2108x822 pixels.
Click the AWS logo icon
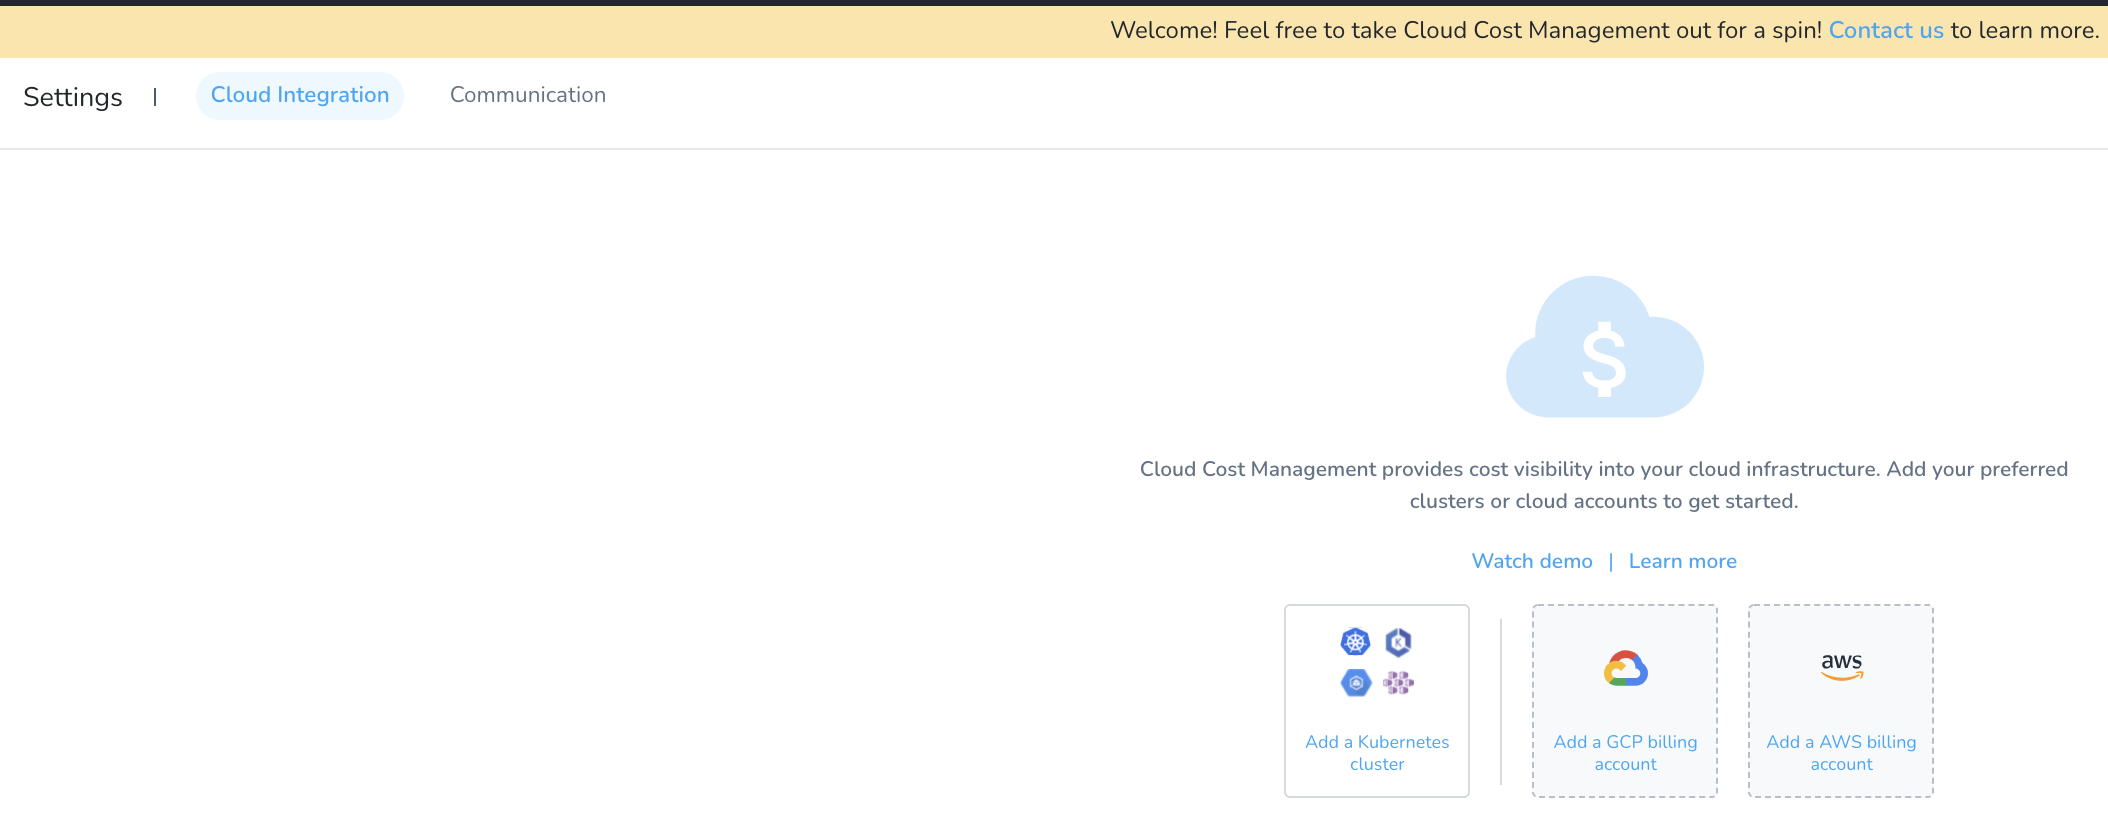pyautogui.click(x=1841, y=667)
